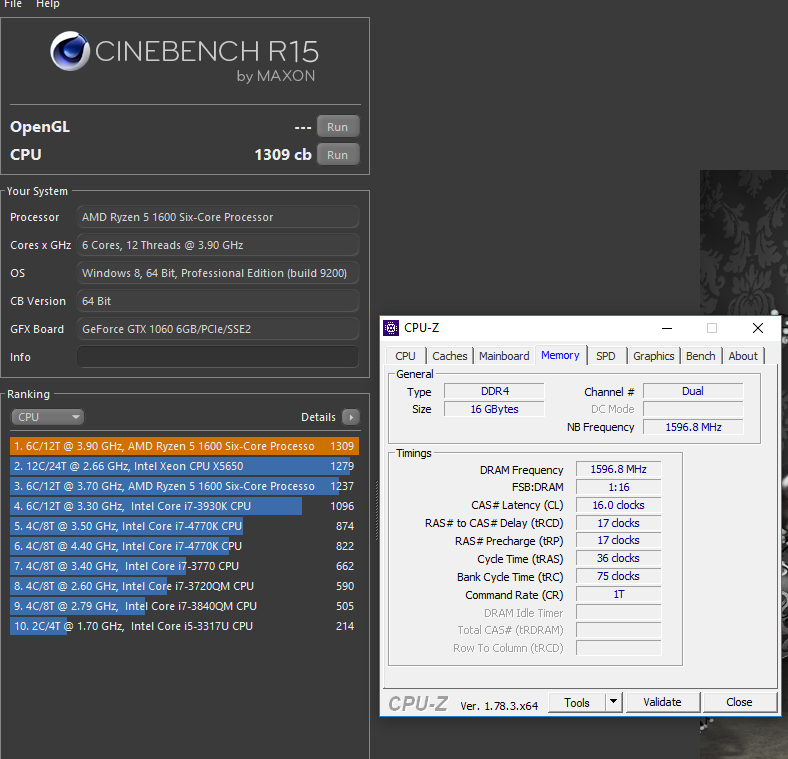
Task: Switch to the Mainboard tab in CPU-Z
Action: (x=504, y=356)
